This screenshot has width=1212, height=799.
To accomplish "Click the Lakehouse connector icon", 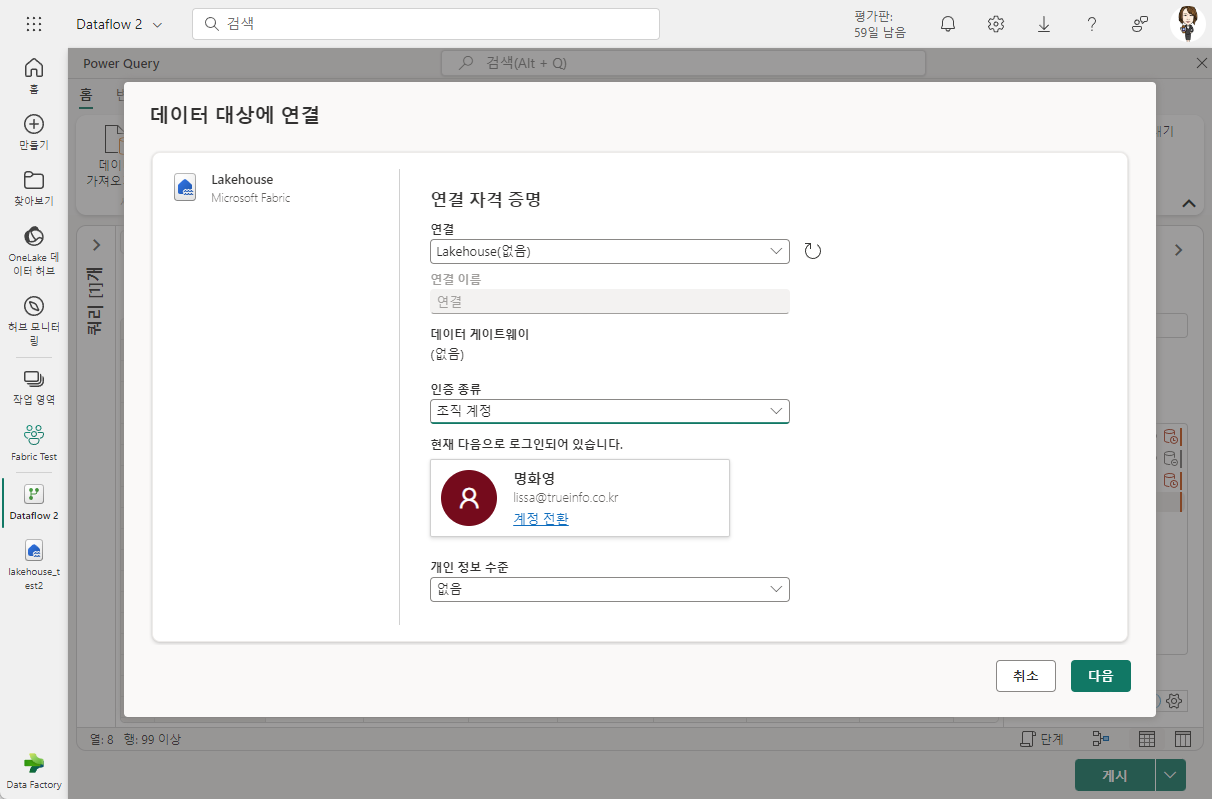I will point(185,188).
